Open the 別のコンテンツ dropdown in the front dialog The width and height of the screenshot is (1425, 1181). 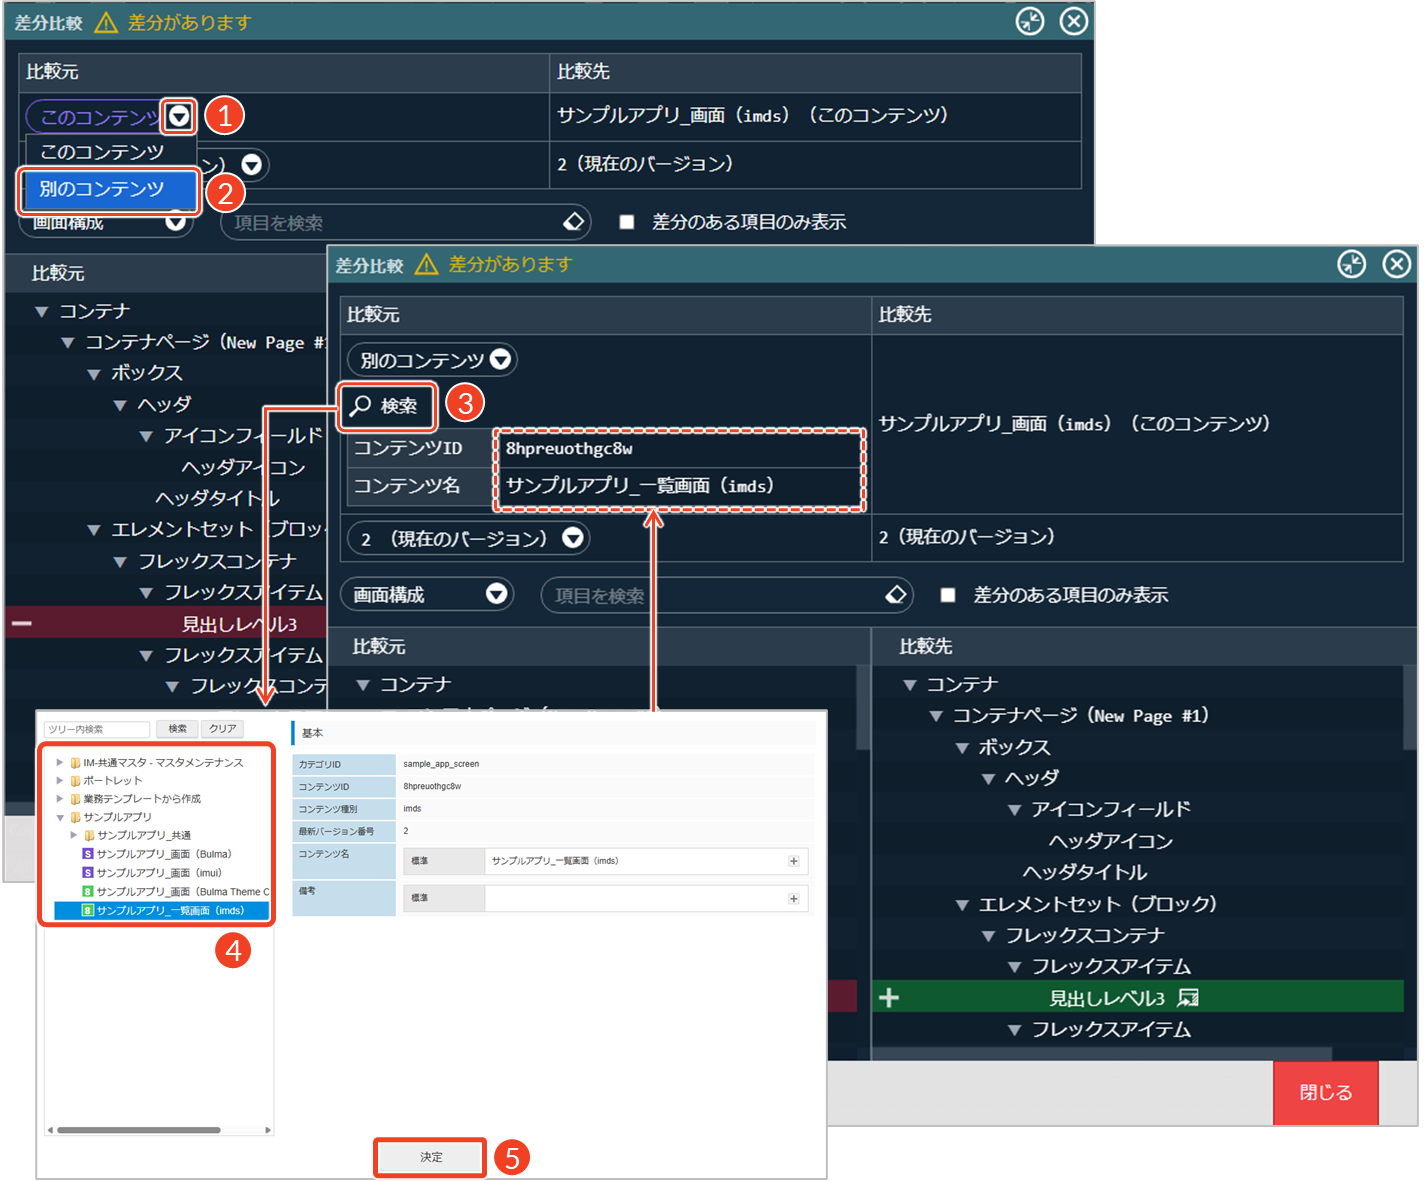(432, 360)
